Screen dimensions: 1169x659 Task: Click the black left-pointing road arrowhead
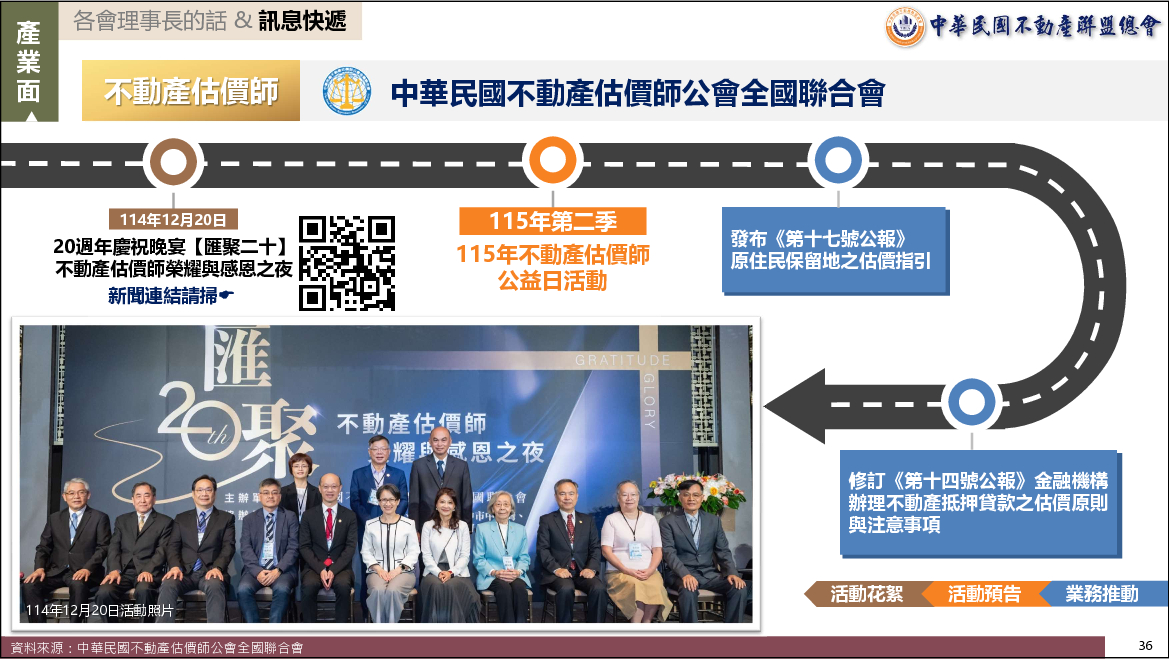click(797, 404)
